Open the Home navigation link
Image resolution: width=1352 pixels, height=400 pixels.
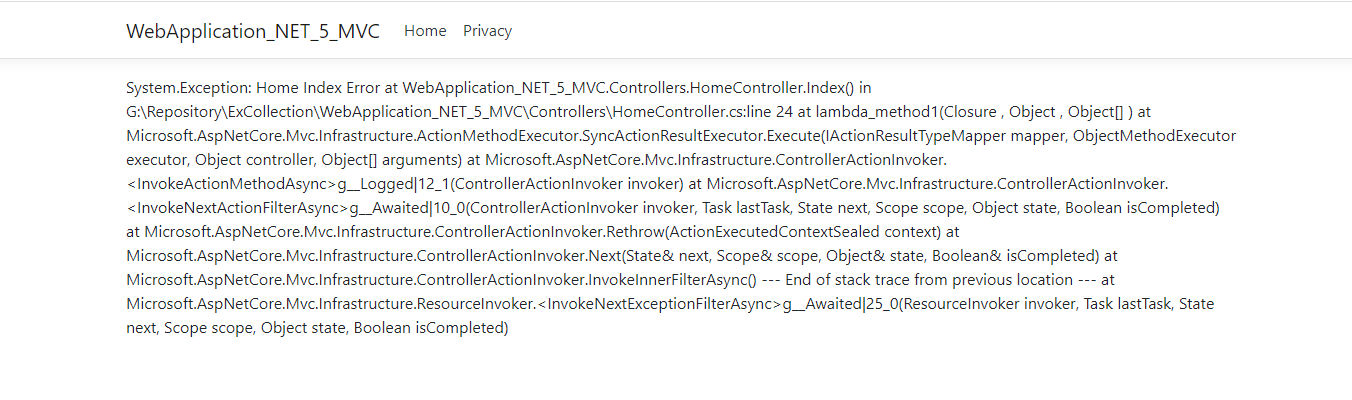tap(425, 31)
